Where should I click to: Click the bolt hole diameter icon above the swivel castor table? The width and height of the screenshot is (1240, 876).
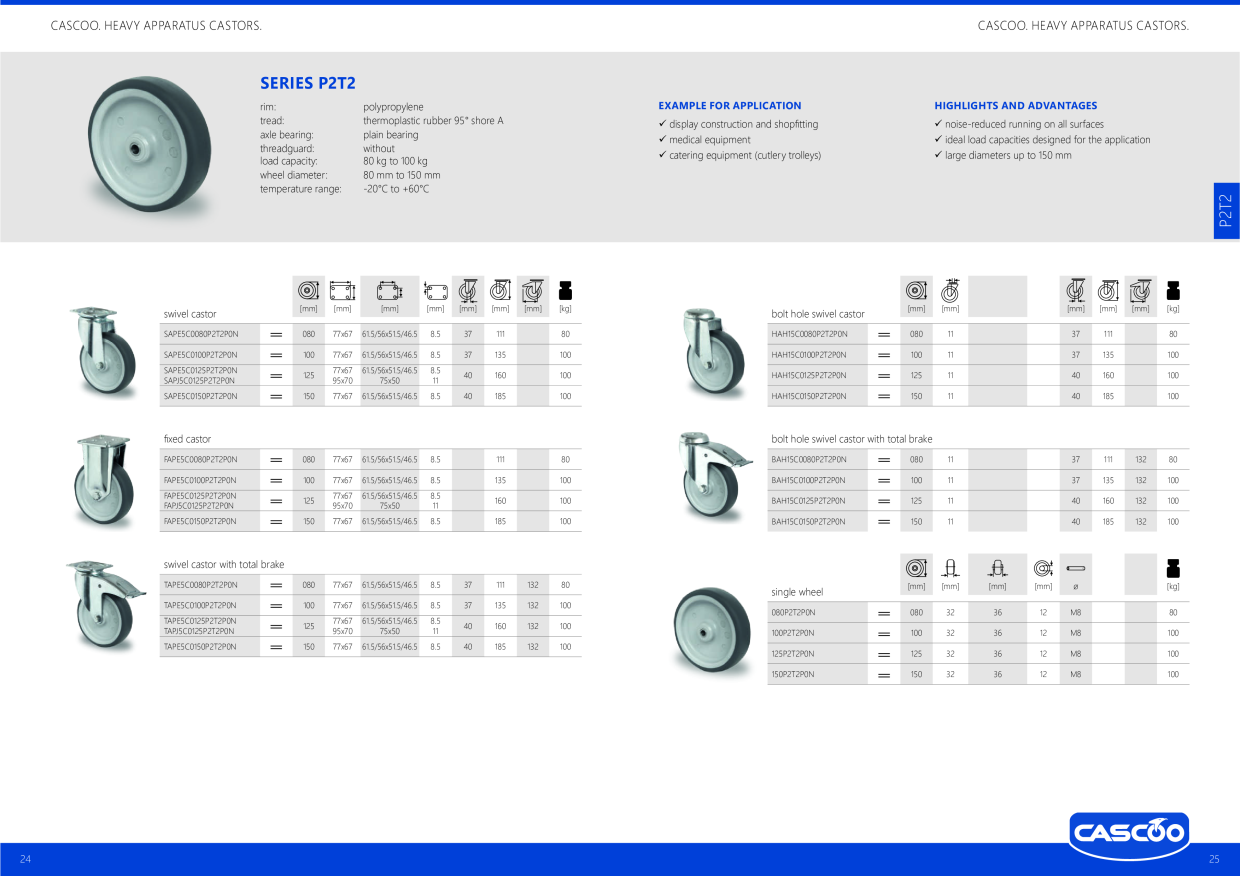[x=435, y=291]
